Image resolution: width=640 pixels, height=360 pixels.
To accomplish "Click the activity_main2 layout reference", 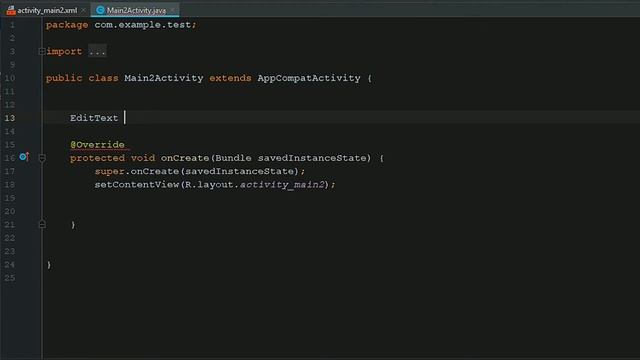I will (282, 184).
